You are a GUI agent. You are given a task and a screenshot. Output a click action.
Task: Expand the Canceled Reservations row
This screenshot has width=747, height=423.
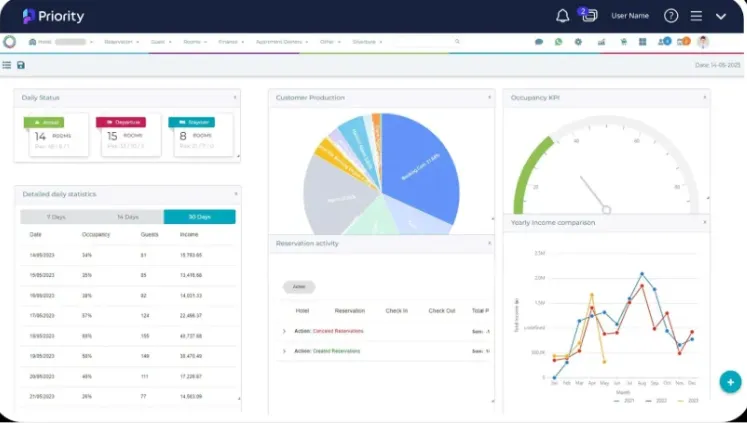pyautogui.click(x=284, y=330)
